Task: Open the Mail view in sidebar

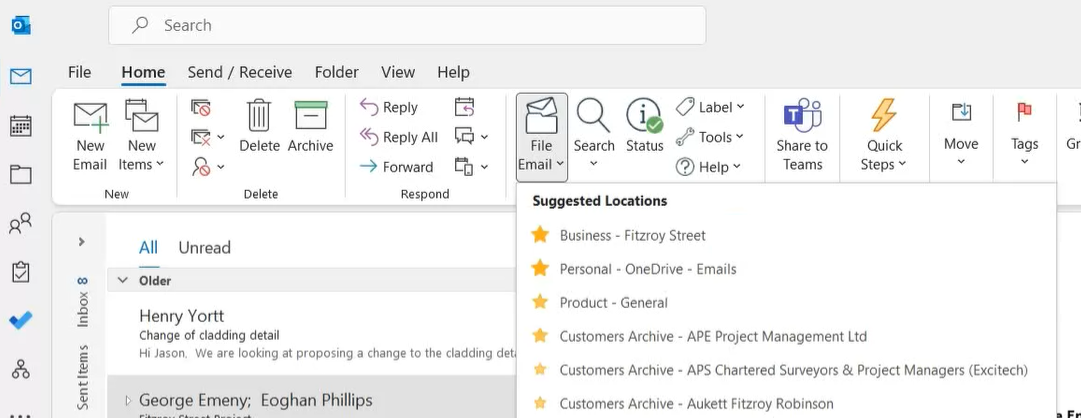Action: coord(21,76)
